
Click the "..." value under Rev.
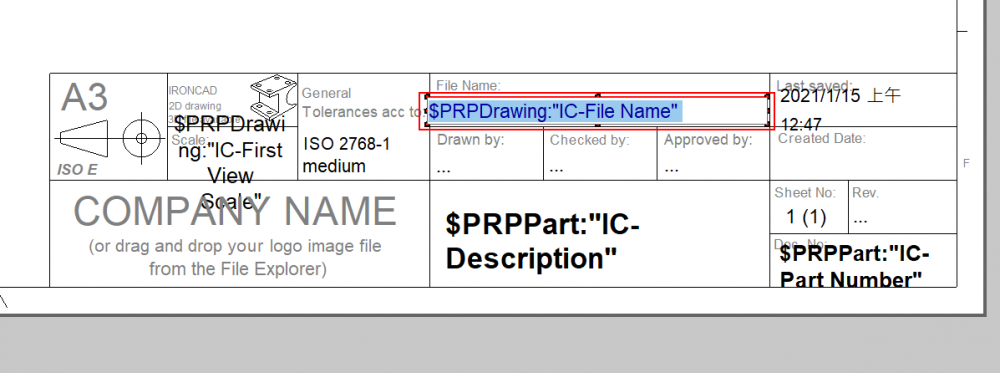(x=860, y=221)
